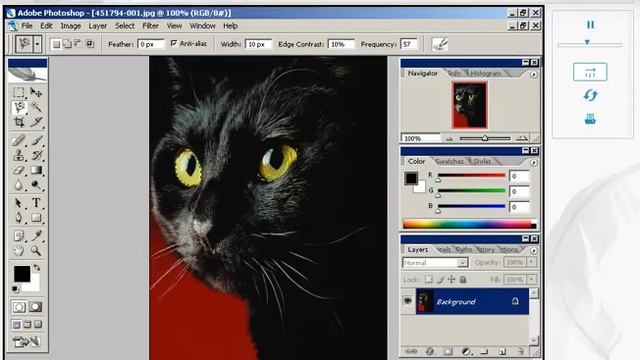
Task: Select the Healing Brush tool
Action: pyautogui.click(x=18, y=141)
